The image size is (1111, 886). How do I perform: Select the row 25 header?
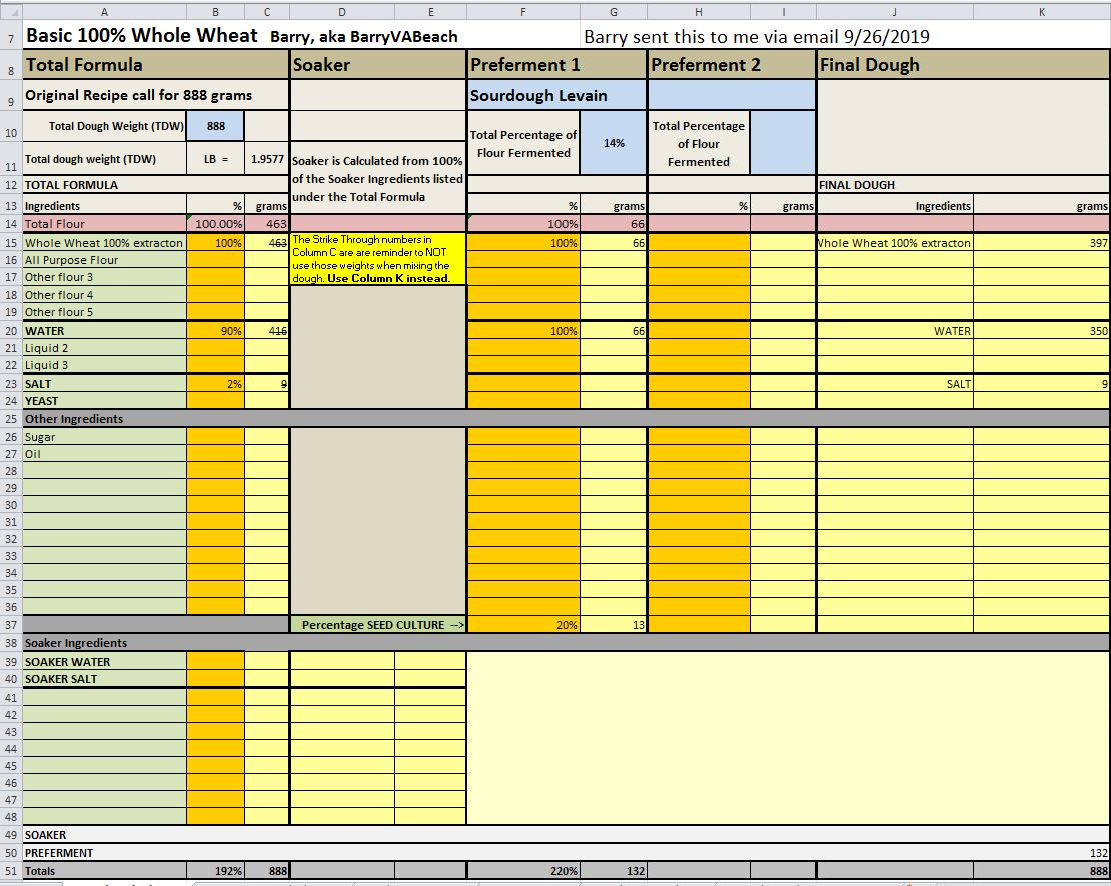10,419
